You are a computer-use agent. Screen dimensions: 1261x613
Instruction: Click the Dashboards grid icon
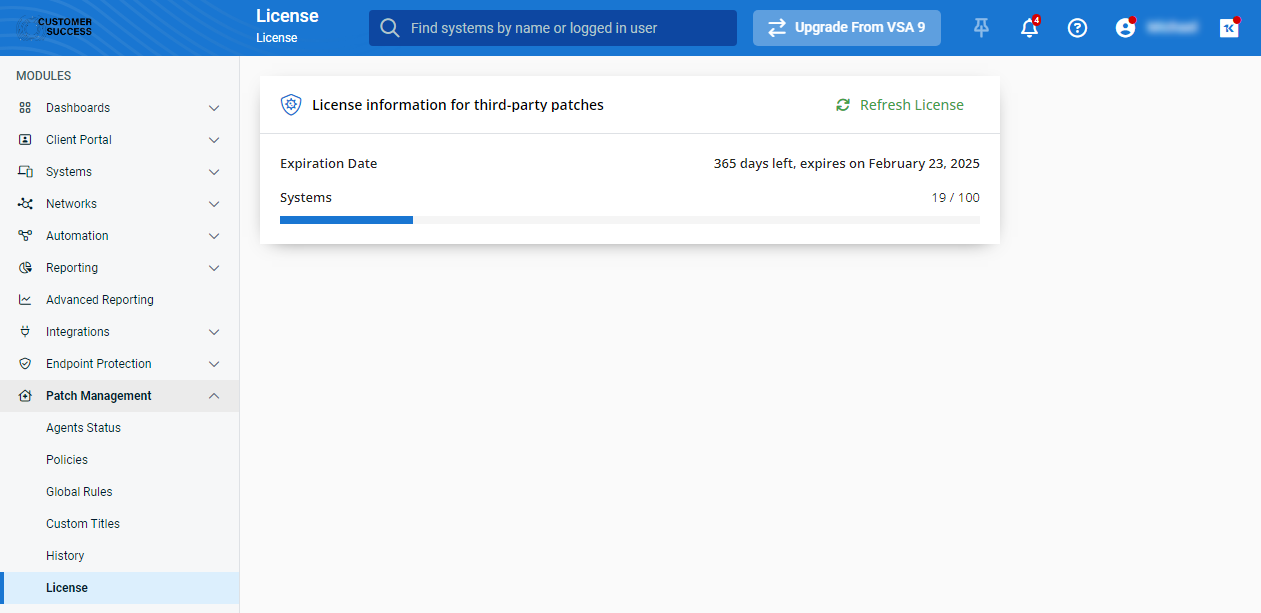click(x=24, y=107)
